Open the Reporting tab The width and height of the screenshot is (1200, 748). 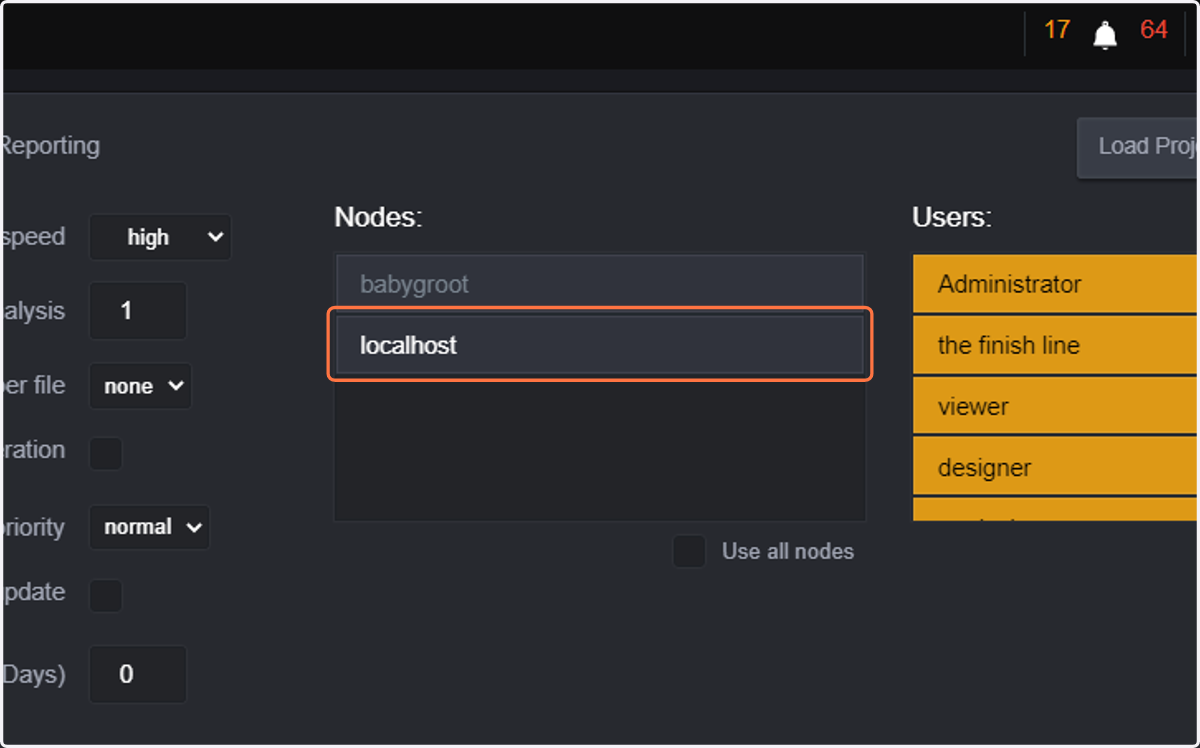point(50,146)
